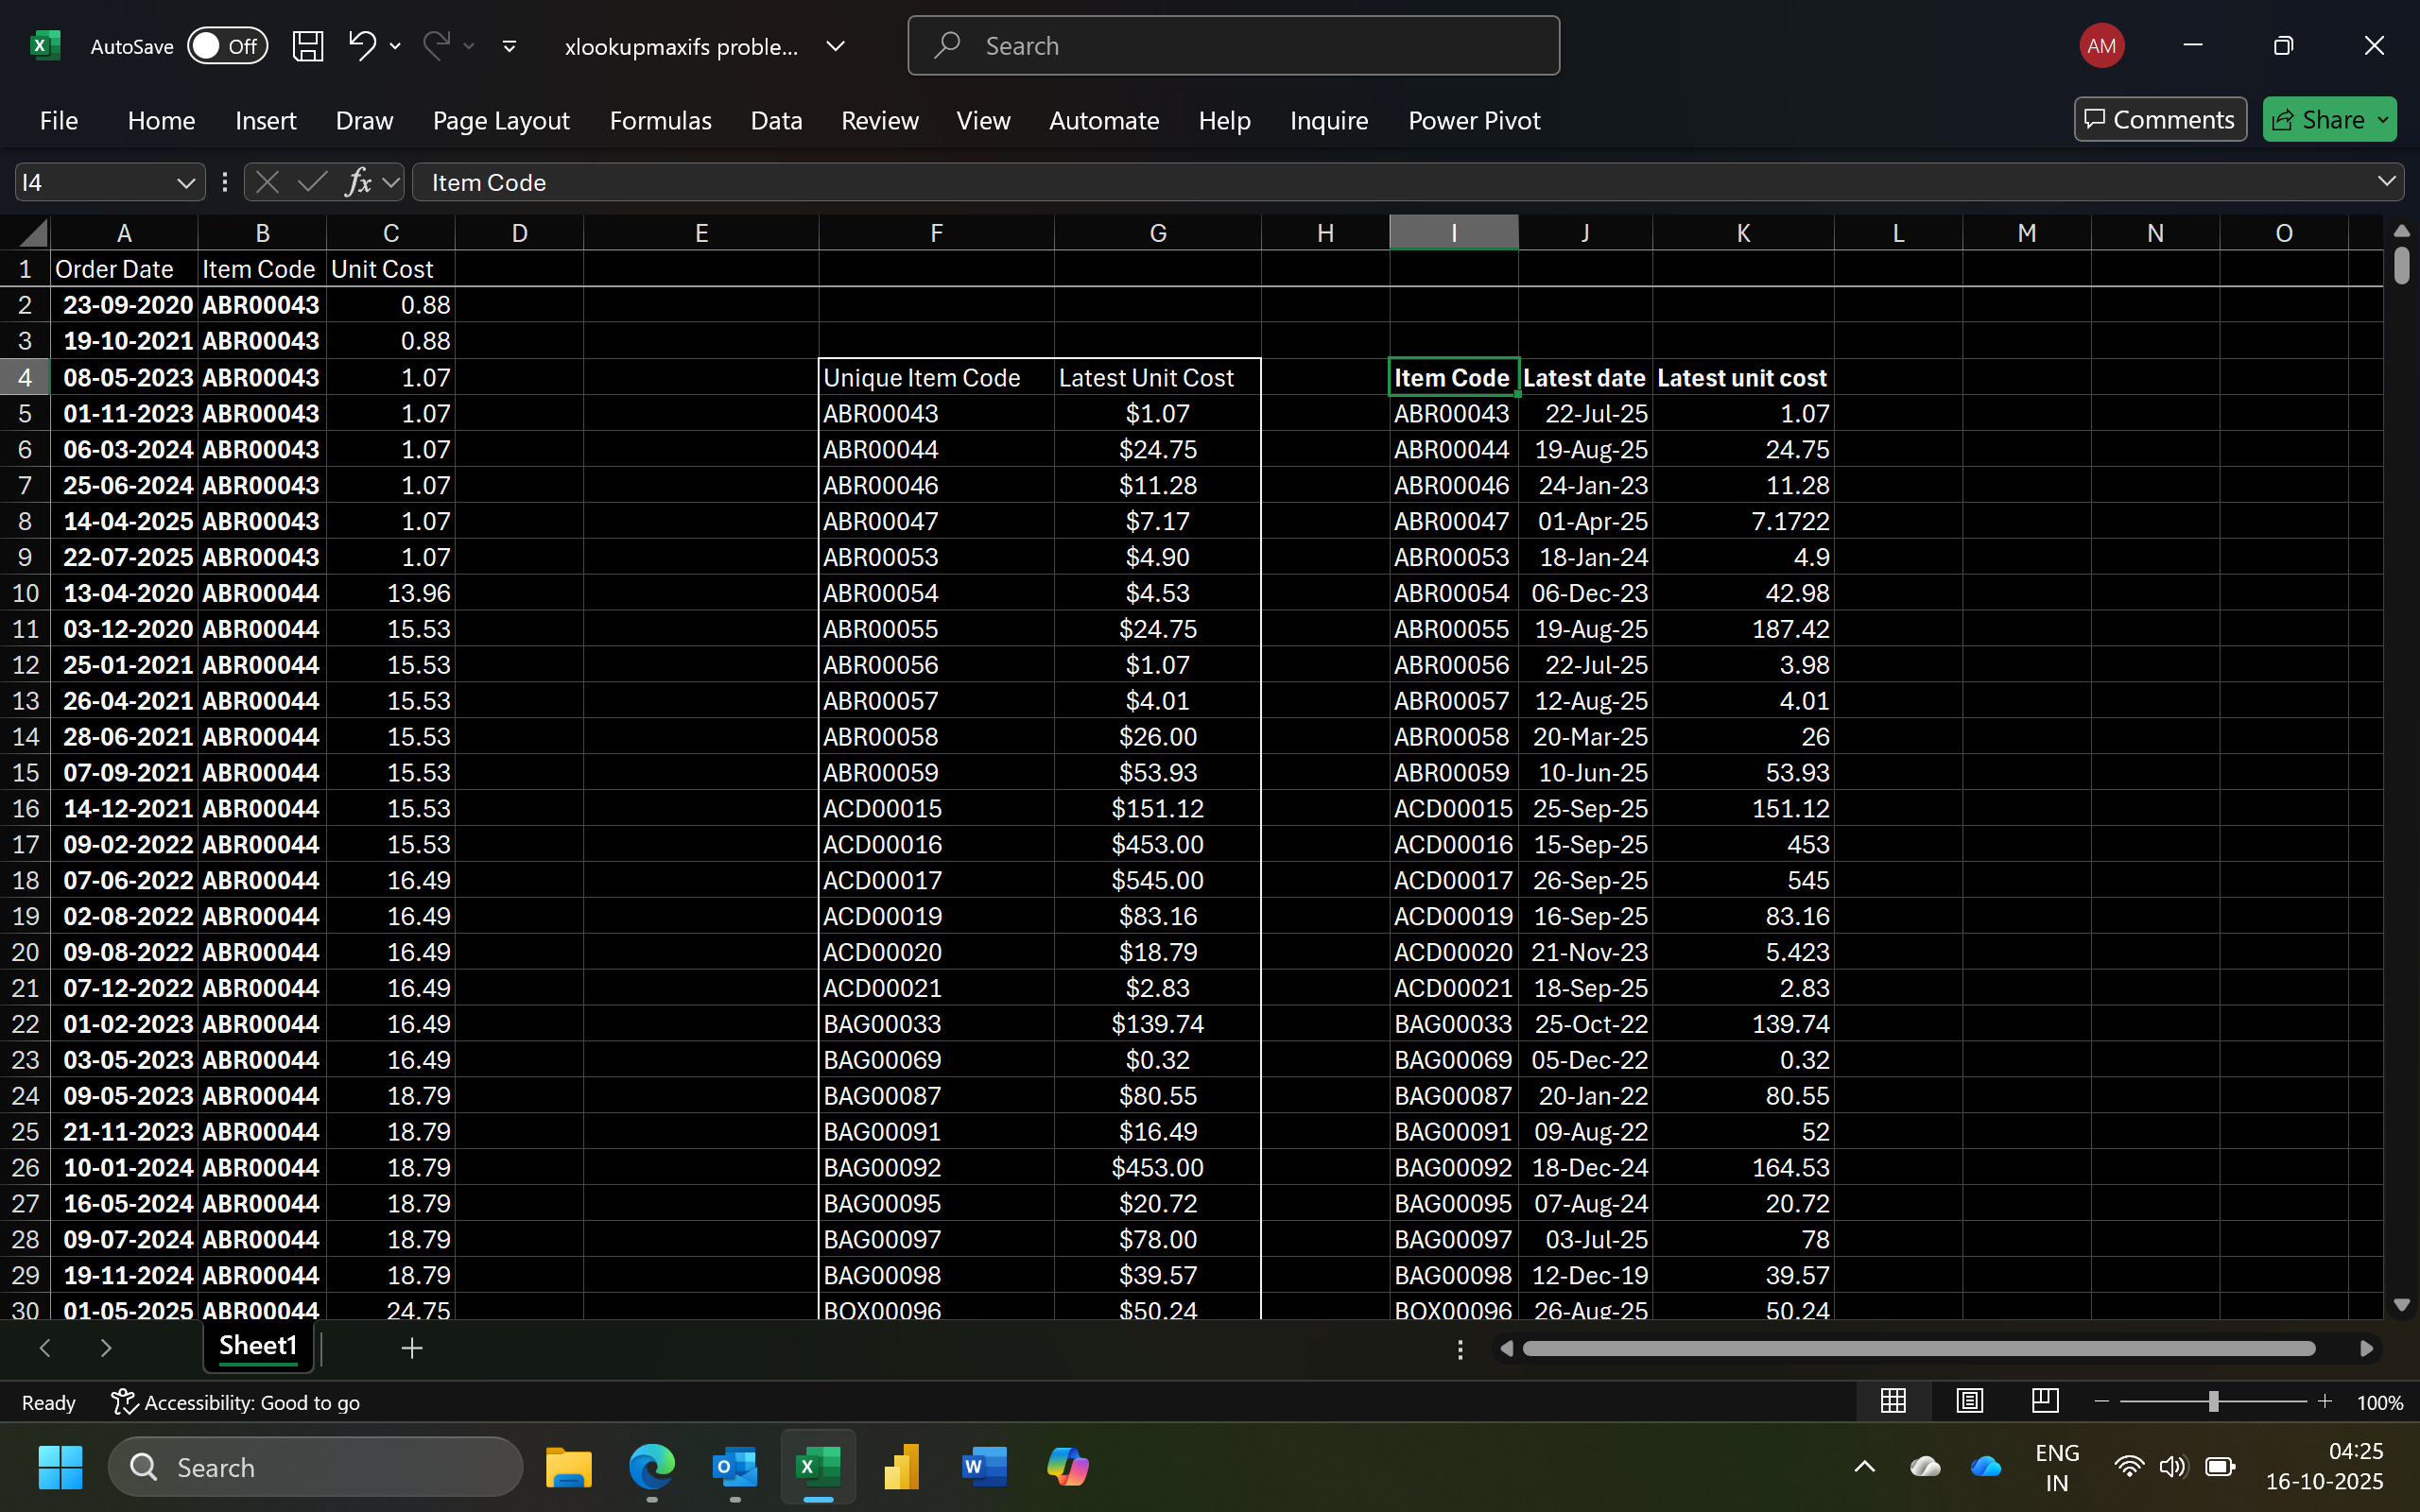Click the zoom slider handle
Image resolution: width=2420 pixels, height=1512 pixels.
(x=2213, y=1402)
